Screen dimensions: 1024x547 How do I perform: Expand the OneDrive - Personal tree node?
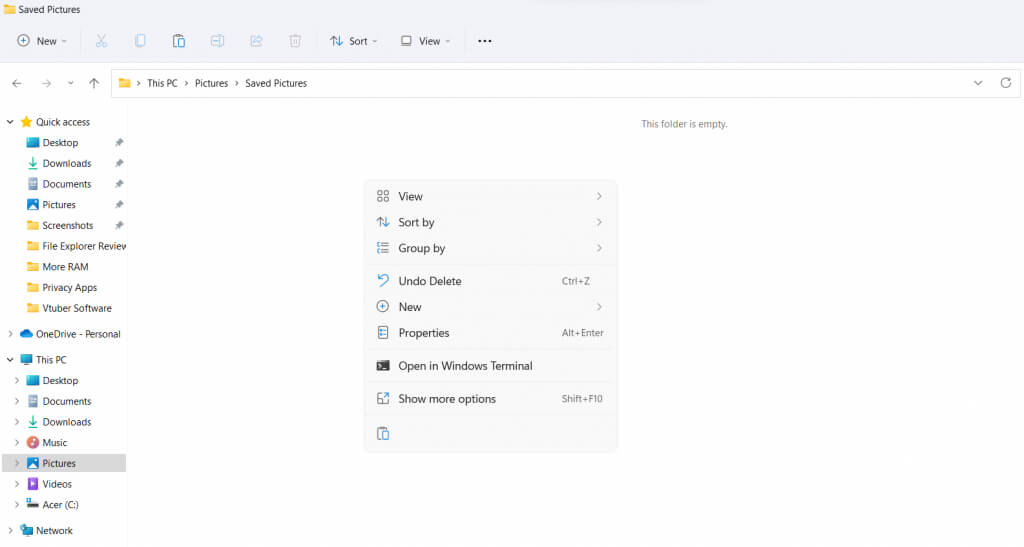[11, 334]
